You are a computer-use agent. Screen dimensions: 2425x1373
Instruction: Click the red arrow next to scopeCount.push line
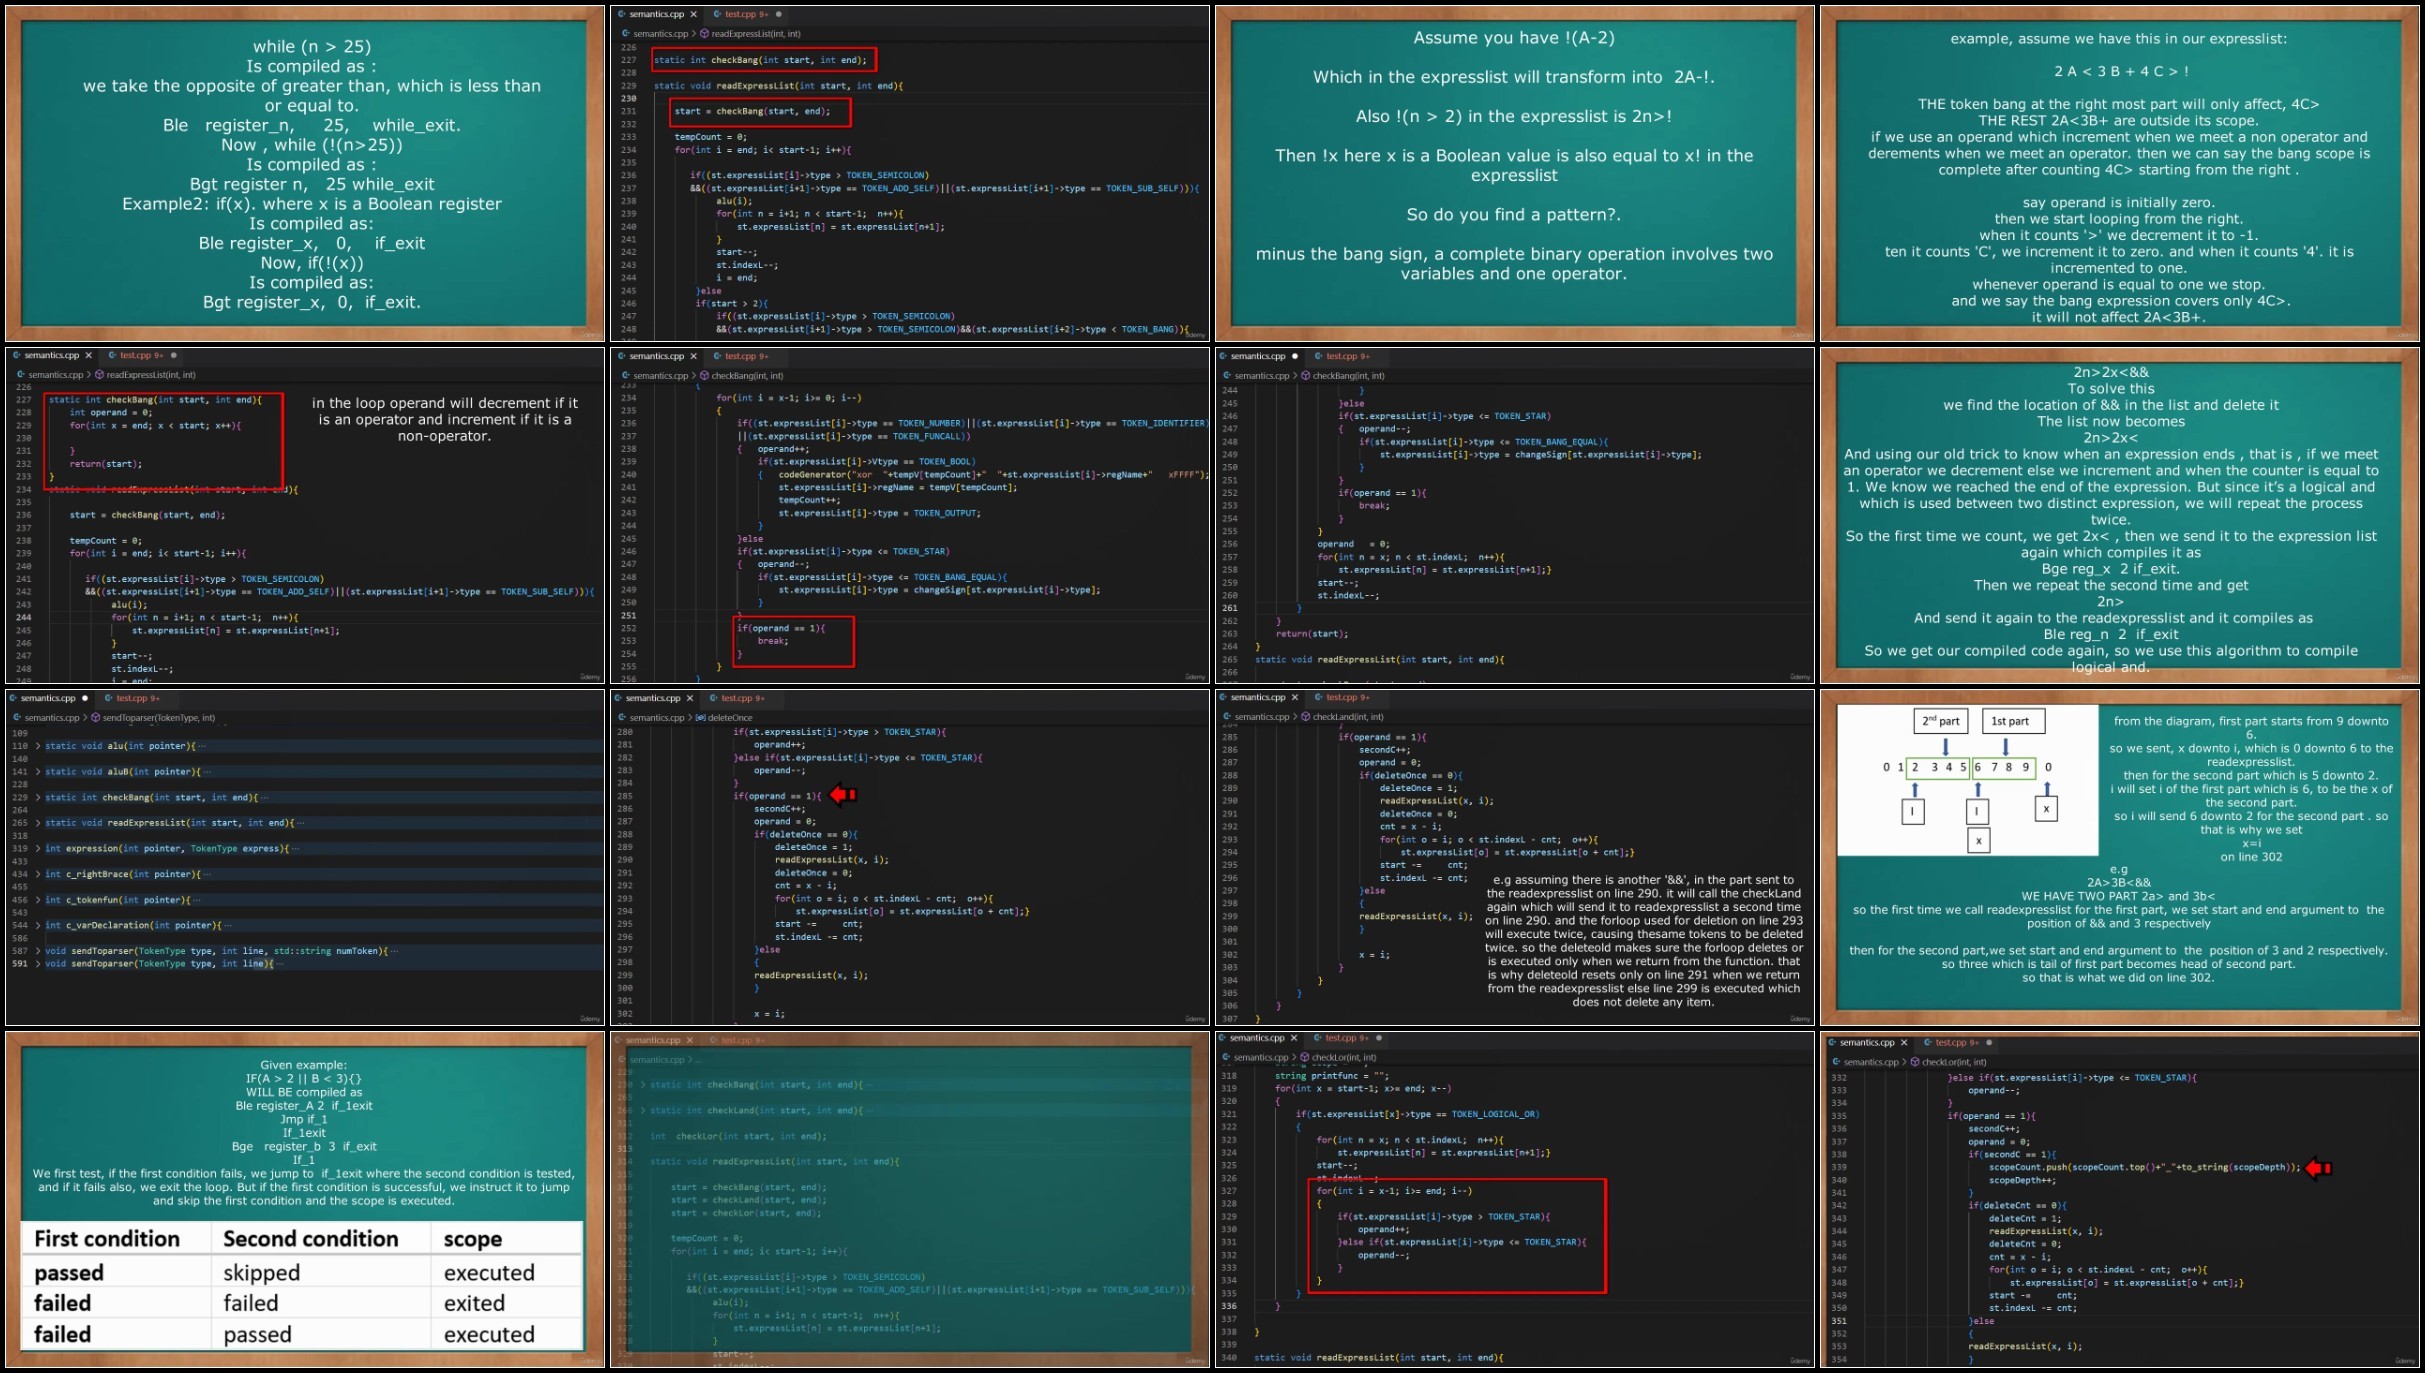(x=2318, y=1167)
